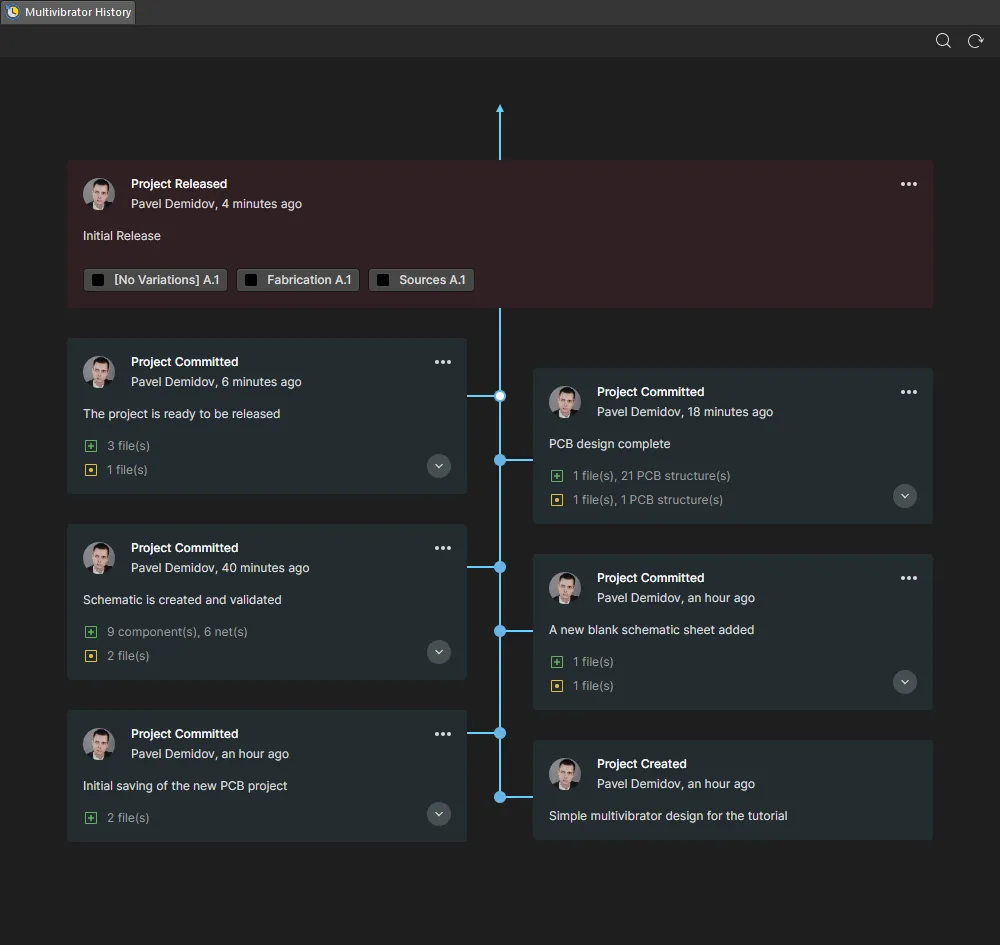Click added icon in 'Initial saving' card
This screenshot has width=1000, height=945.
click(x=91, y=818)
